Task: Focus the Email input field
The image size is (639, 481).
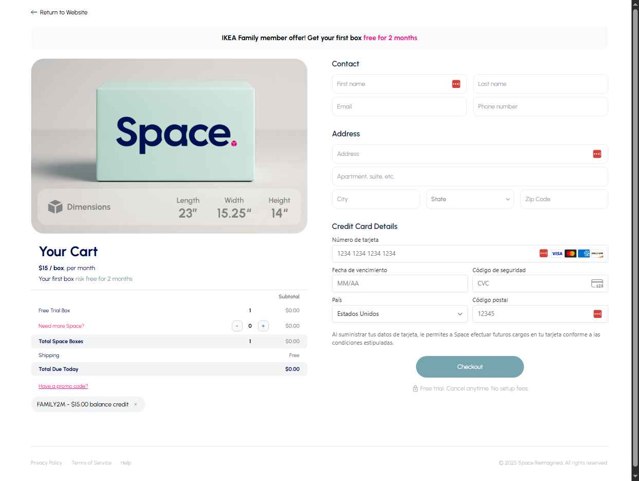Action: coord(399,106)
